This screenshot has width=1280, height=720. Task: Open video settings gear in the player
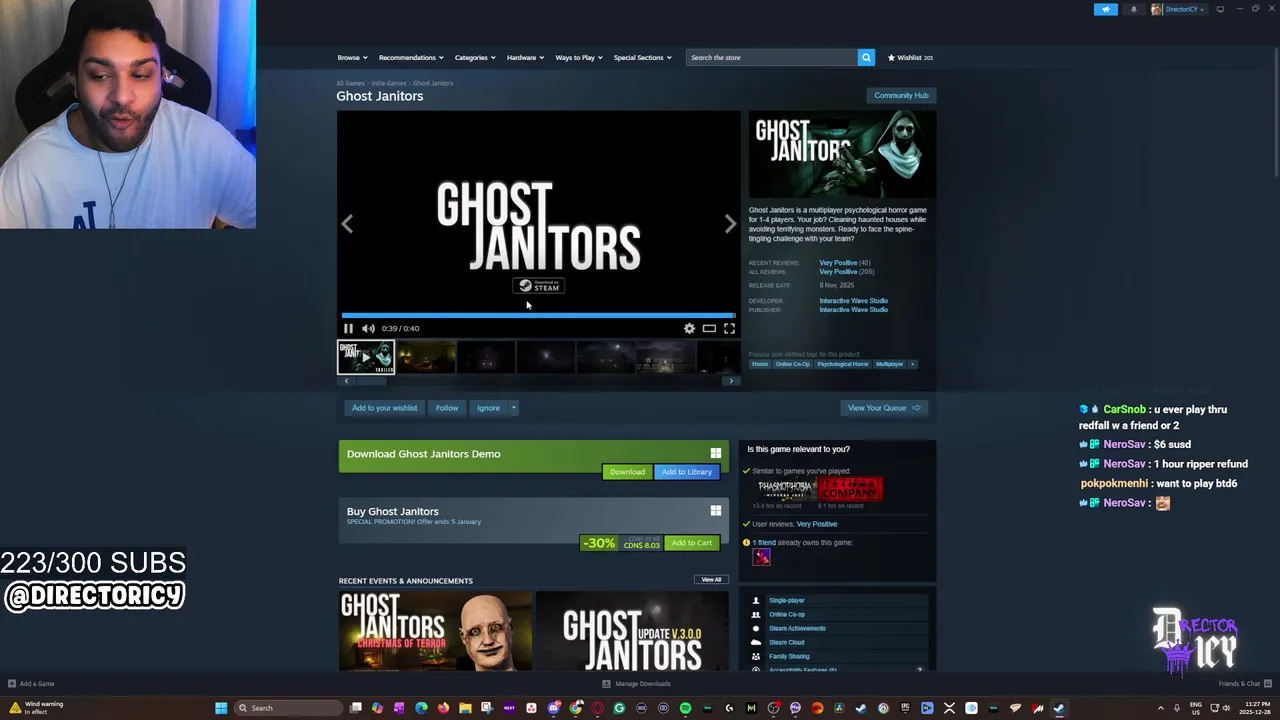[x=689, y=328]
